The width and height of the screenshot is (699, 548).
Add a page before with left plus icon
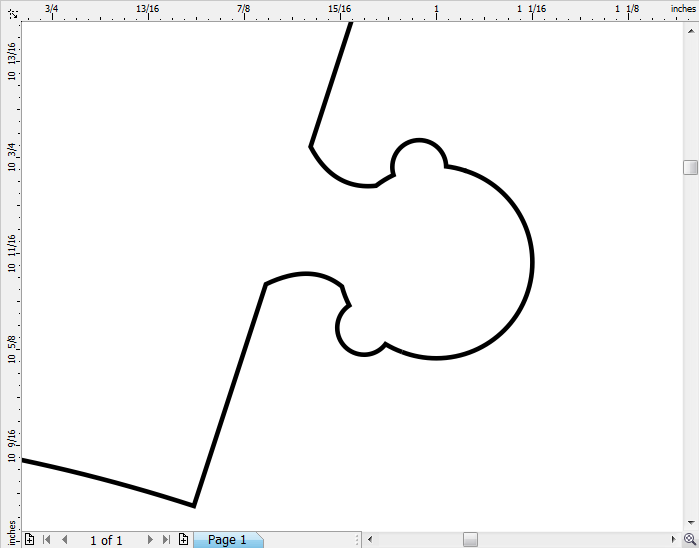[x=29, y=539]
